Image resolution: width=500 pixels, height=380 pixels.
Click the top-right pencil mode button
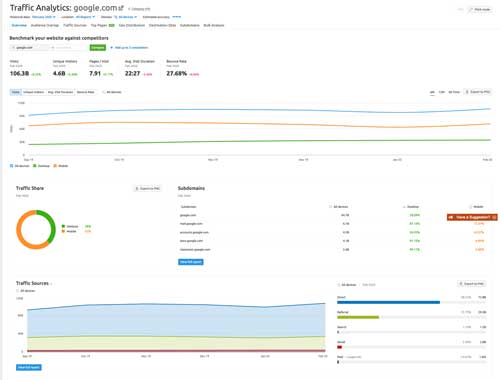[480, 9]
